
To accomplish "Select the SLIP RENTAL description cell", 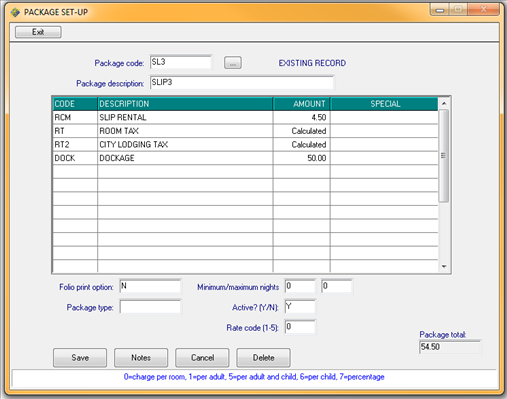I will 185,118.
